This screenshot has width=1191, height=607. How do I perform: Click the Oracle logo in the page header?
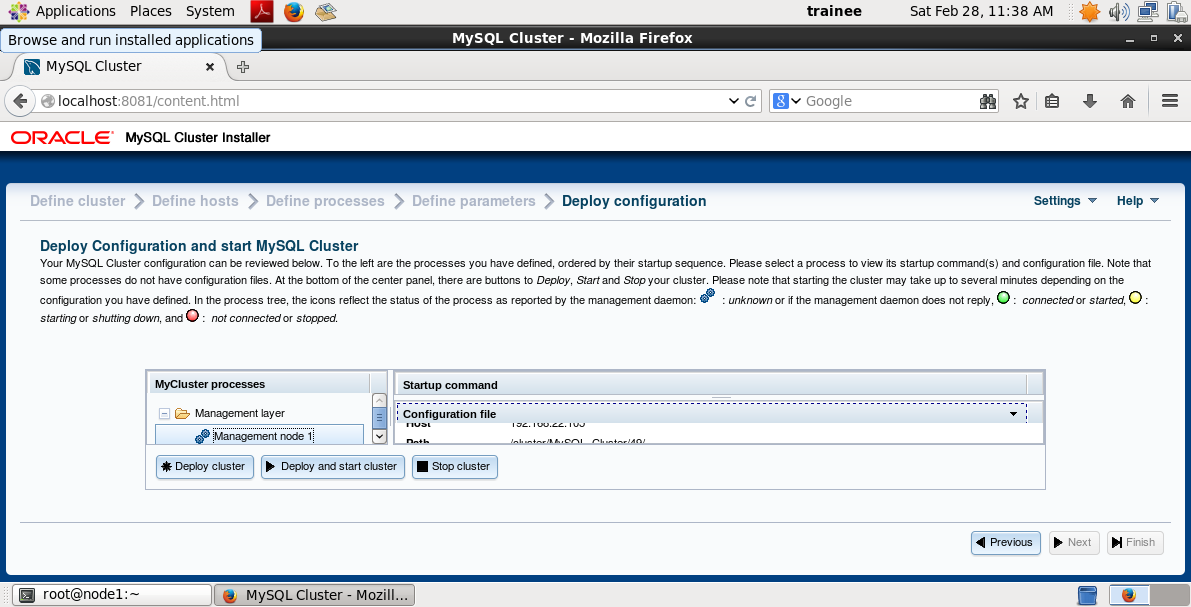coord(61,138)
